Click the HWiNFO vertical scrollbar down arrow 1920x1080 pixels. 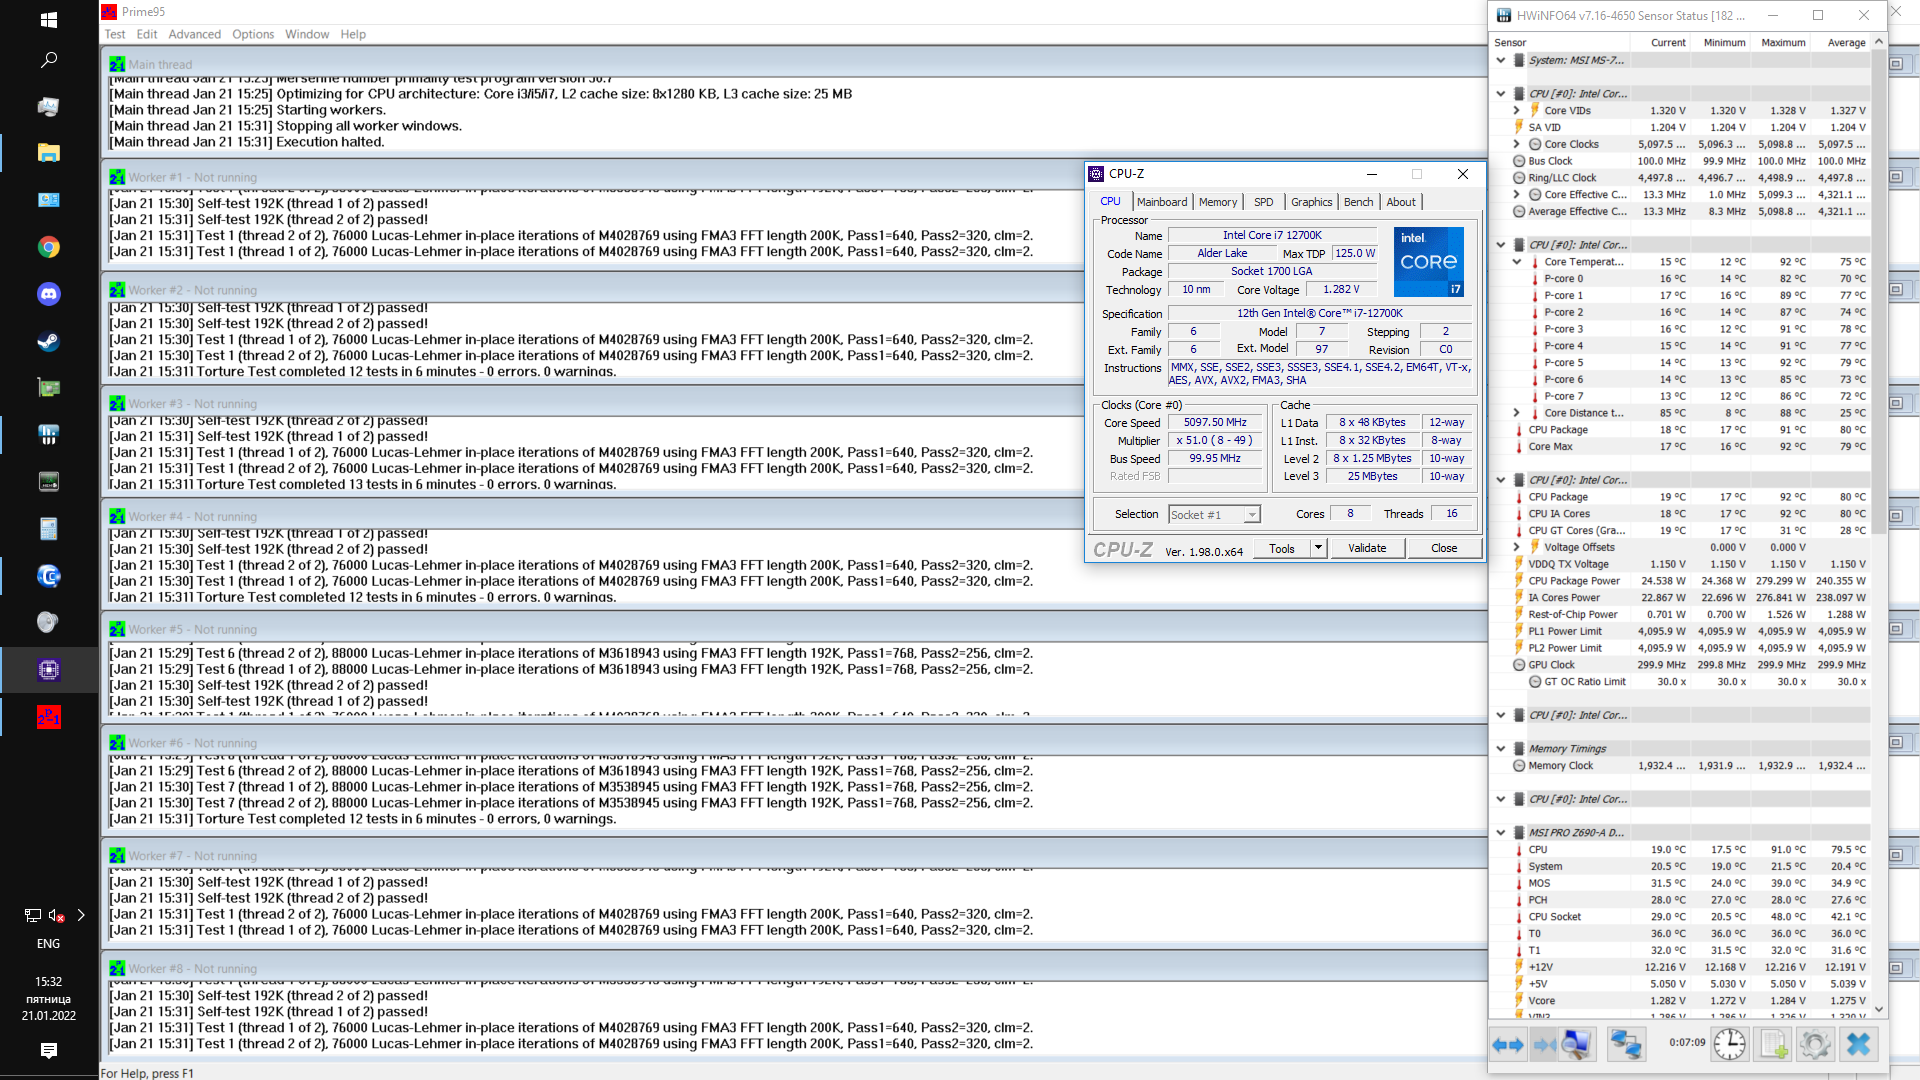coord(1878,1010)
